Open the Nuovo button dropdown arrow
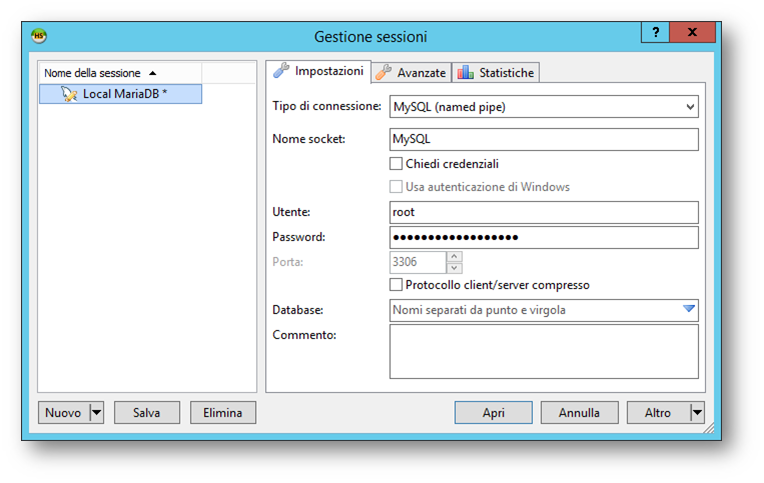Image resolution: width=764 pixels, height=483 pixels. tap(96, 412)
